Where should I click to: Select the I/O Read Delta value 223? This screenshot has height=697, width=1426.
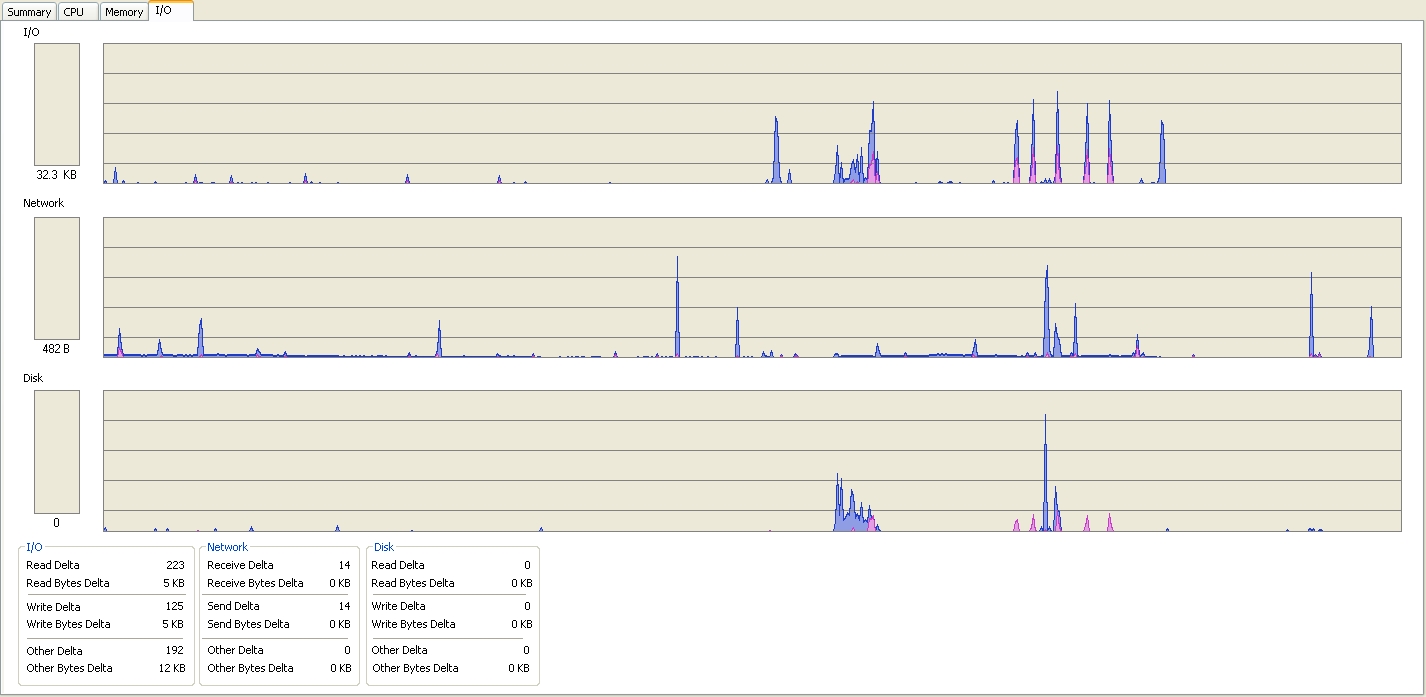[174, 565]
